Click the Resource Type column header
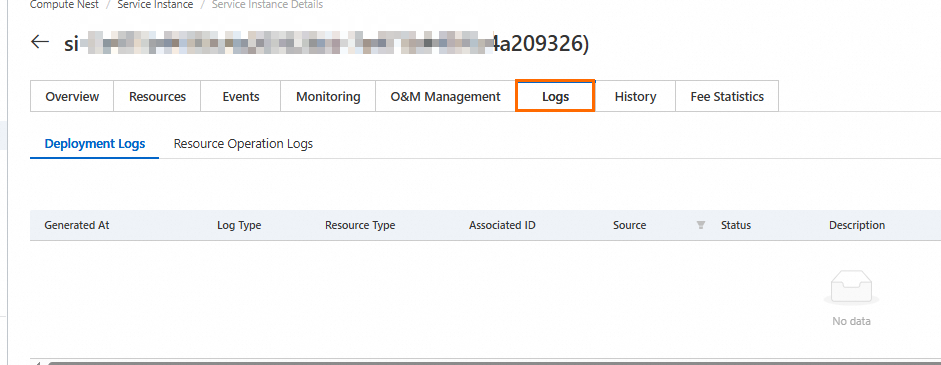Viewport: 941px width, 365px height. point(360,226)
